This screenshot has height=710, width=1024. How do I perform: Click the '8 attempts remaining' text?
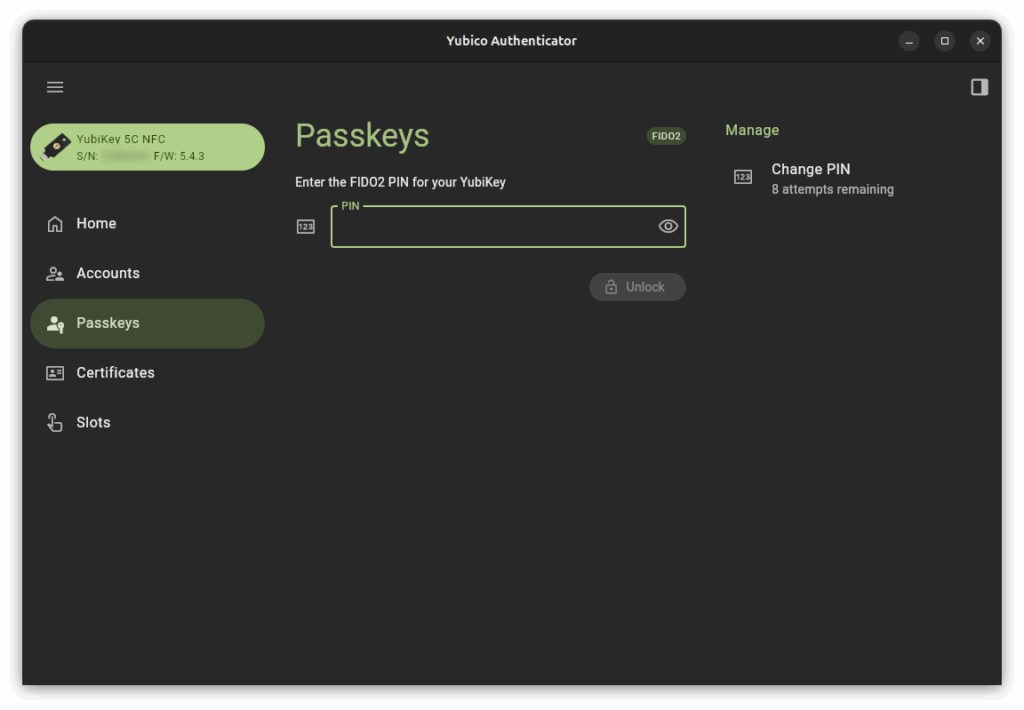point(832,190)
